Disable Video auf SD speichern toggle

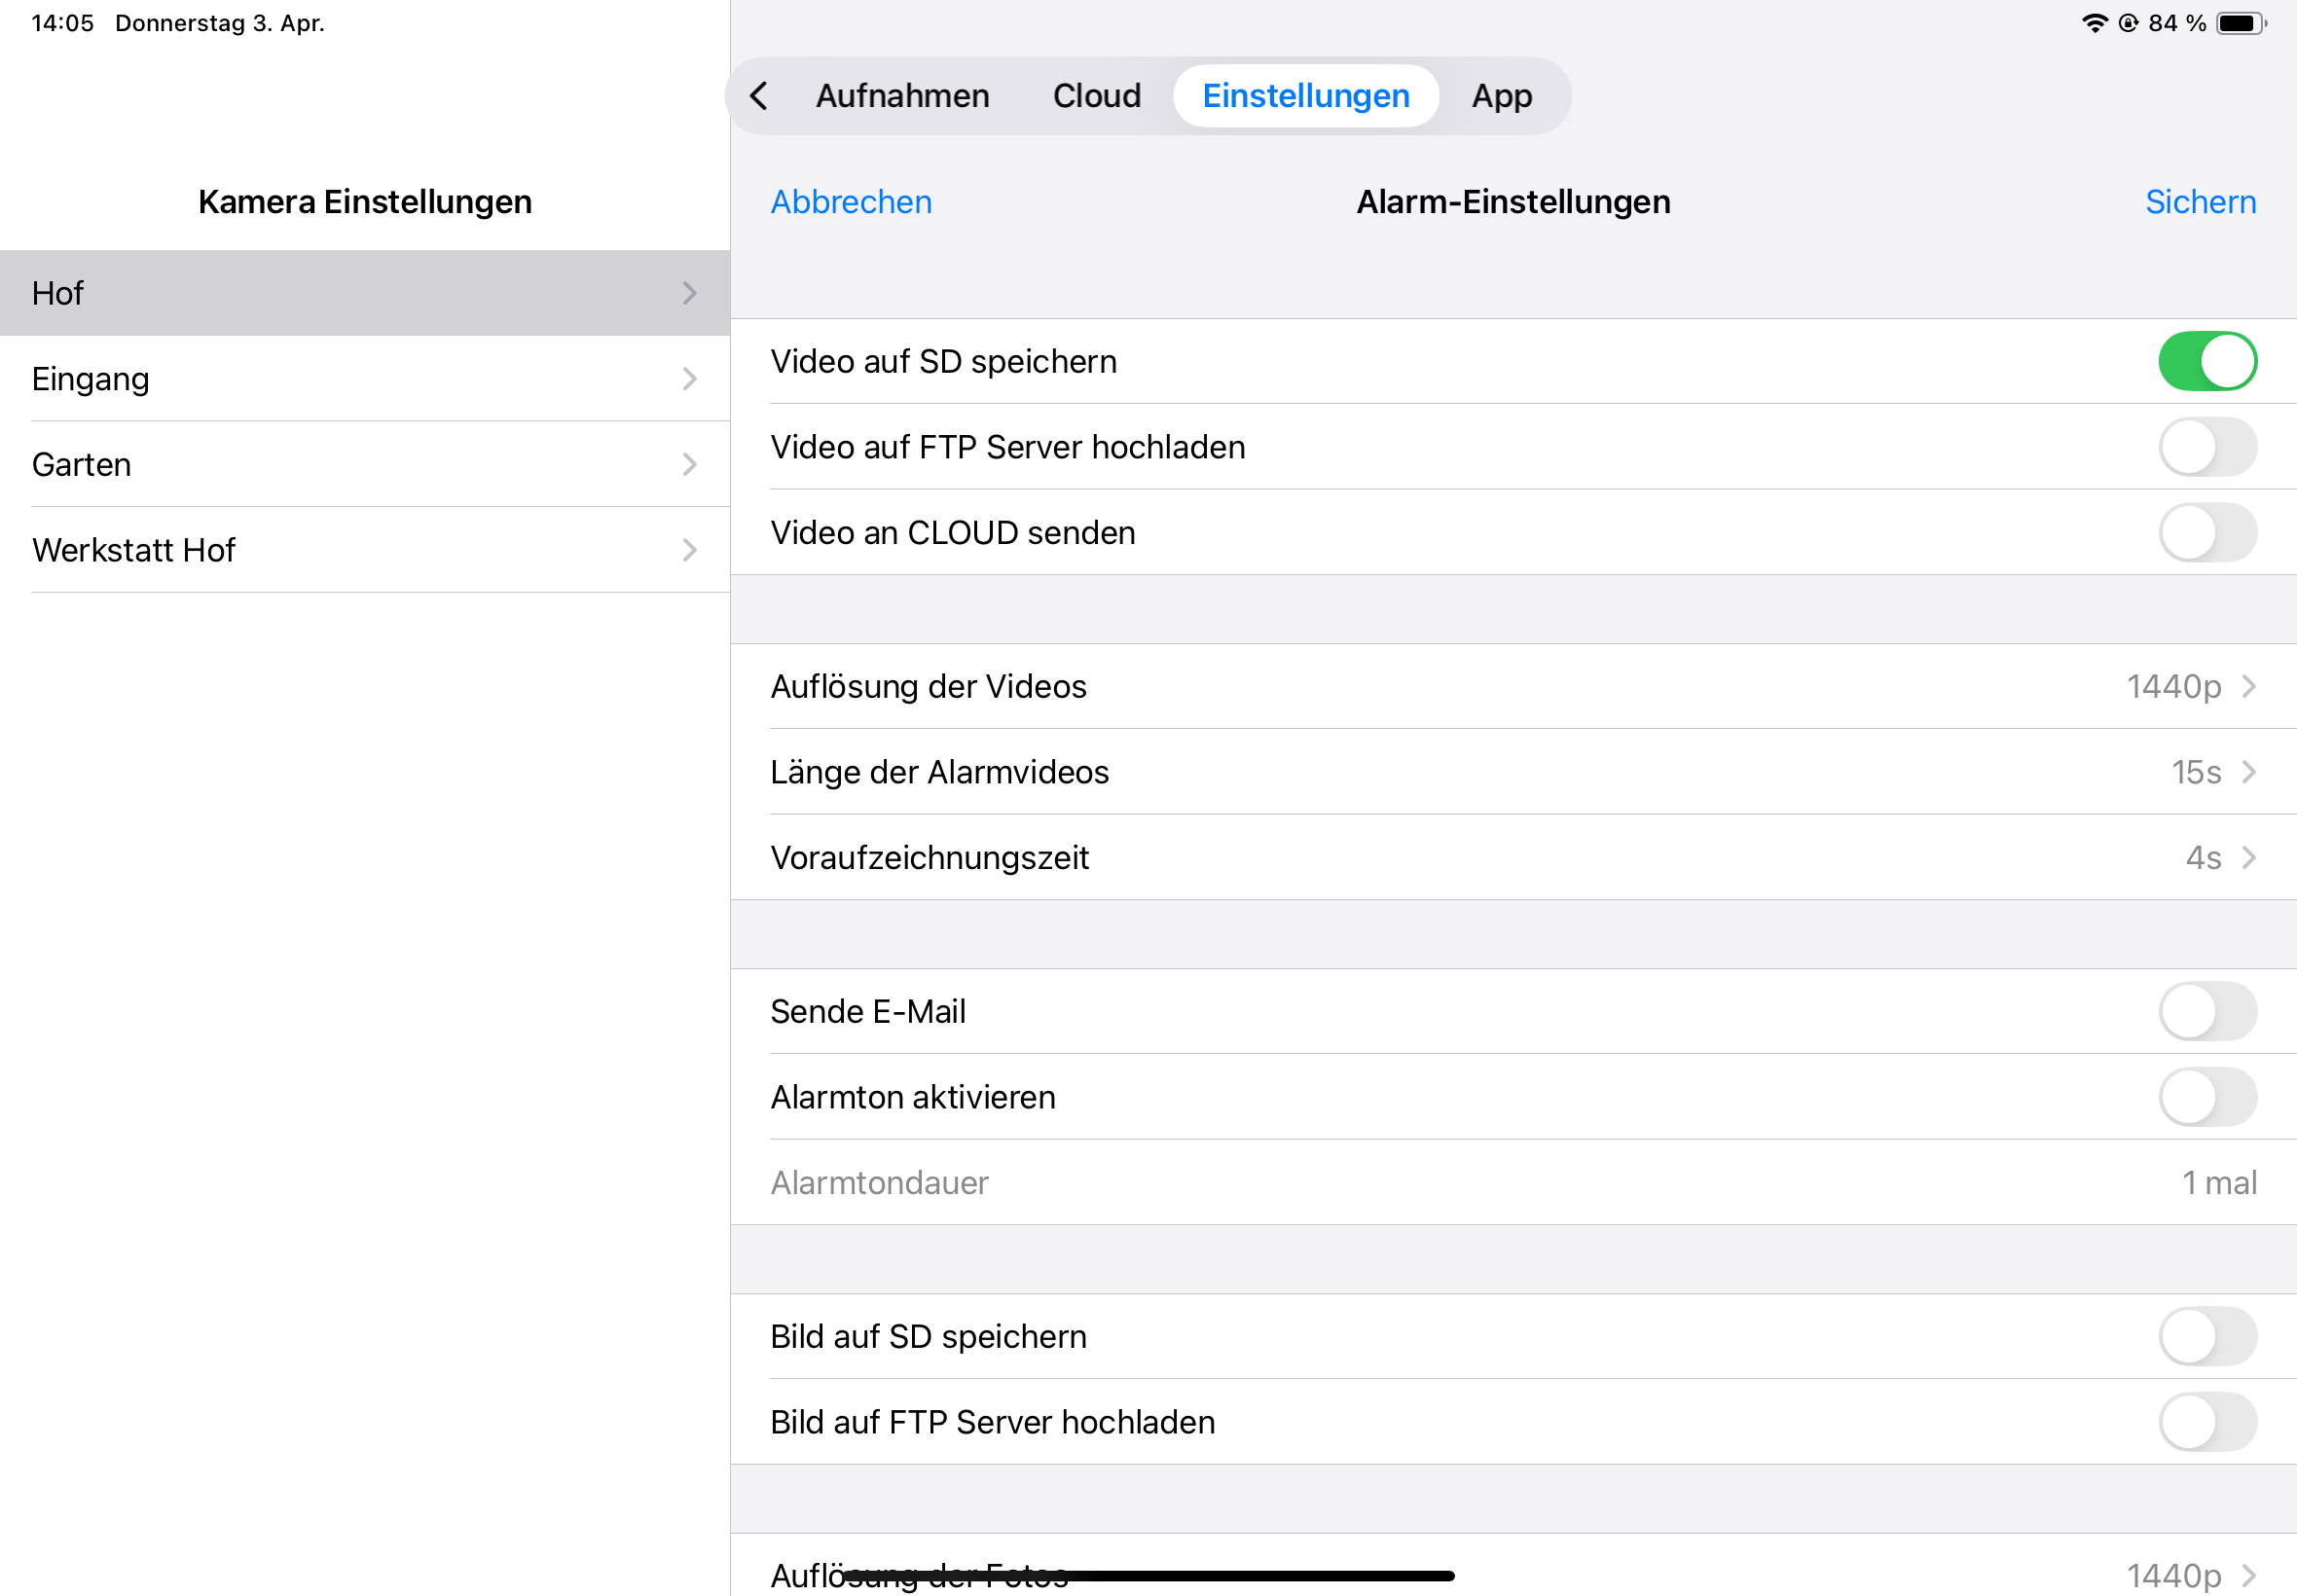tap(2206, 361)
